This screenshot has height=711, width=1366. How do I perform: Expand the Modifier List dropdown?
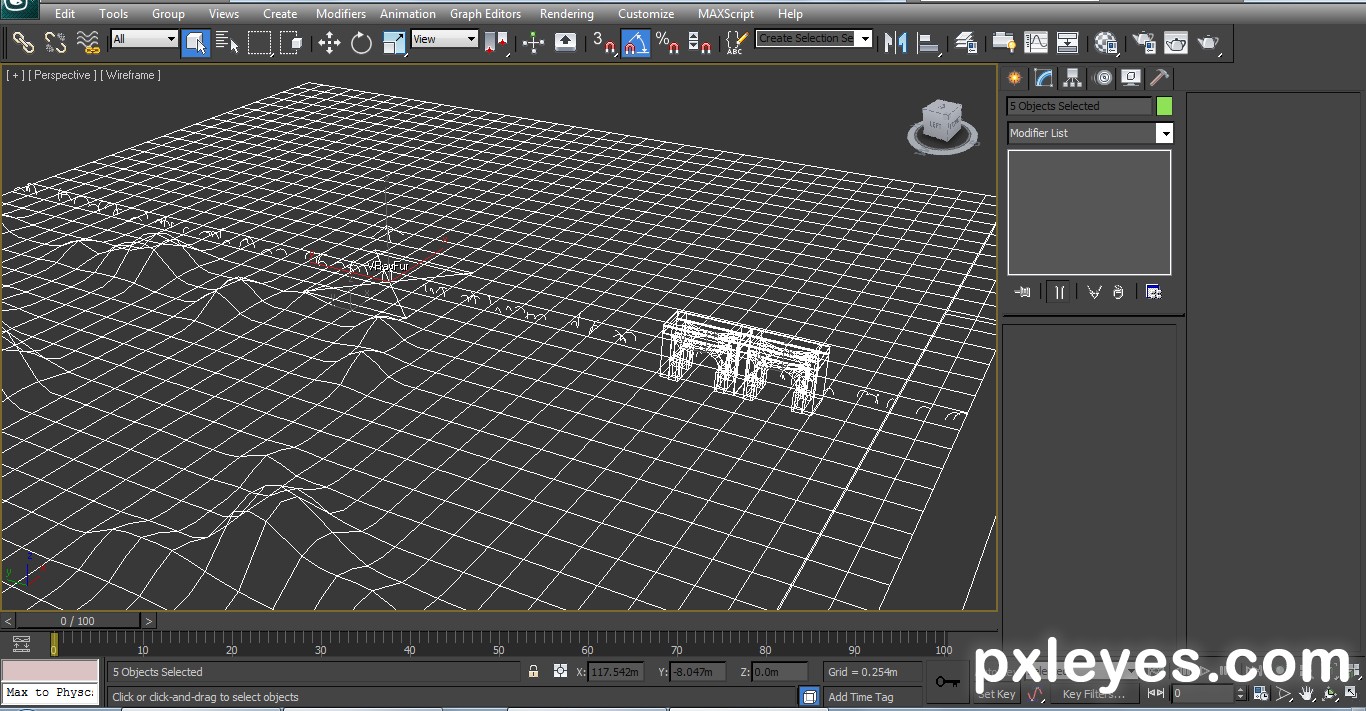point(1164,133)
